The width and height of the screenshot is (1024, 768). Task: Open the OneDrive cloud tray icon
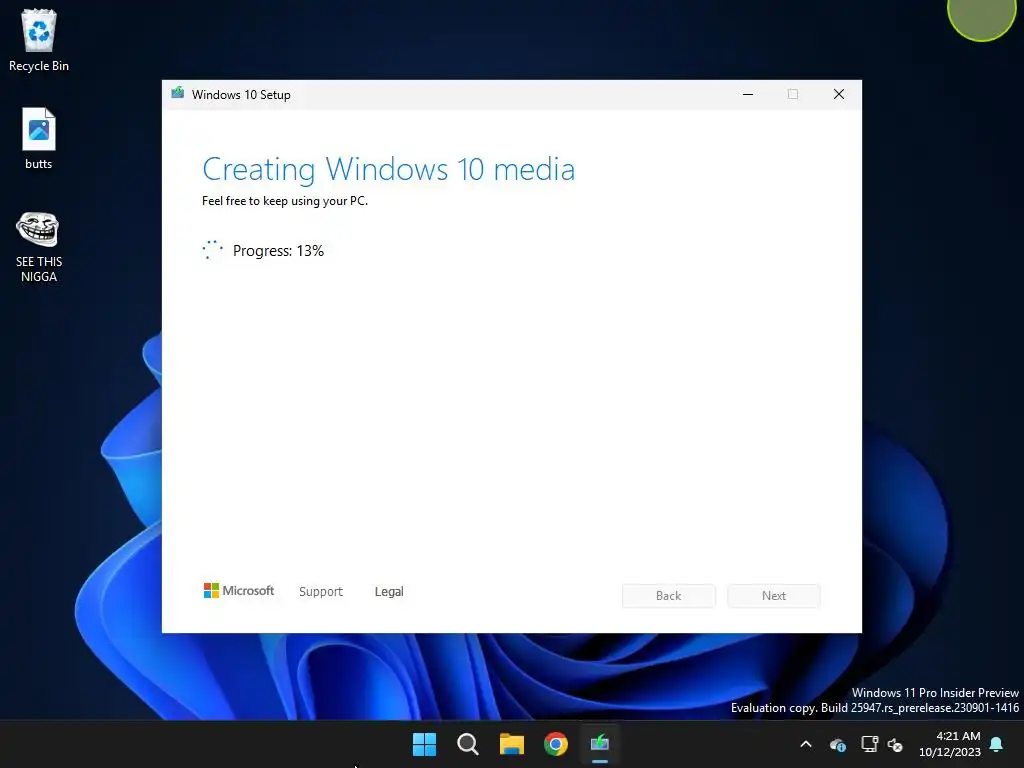tap(838, 744)
